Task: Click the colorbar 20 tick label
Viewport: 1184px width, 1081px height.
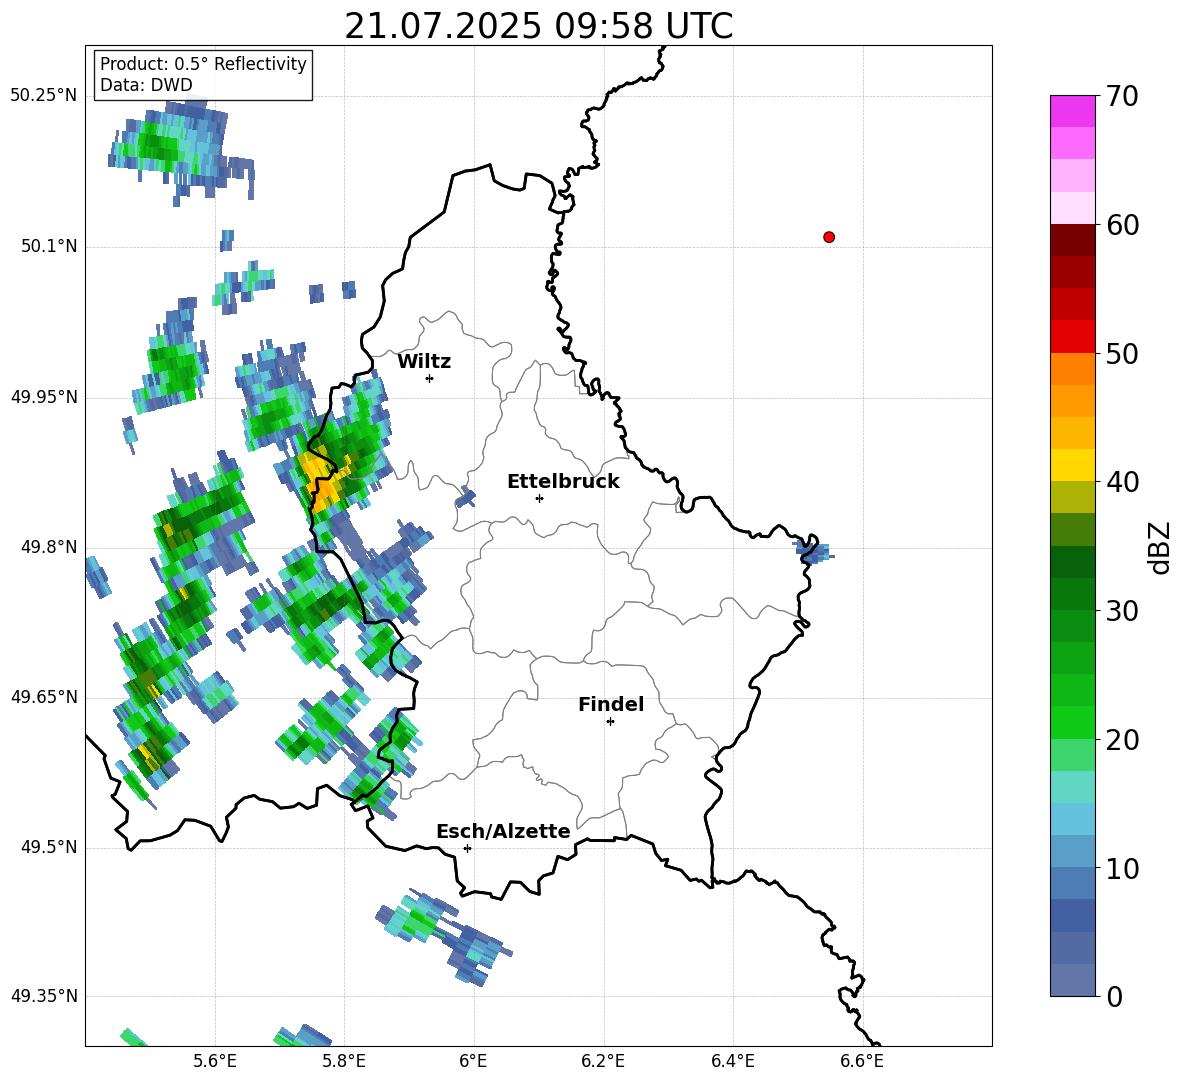Action: (x=1122, y=740)
